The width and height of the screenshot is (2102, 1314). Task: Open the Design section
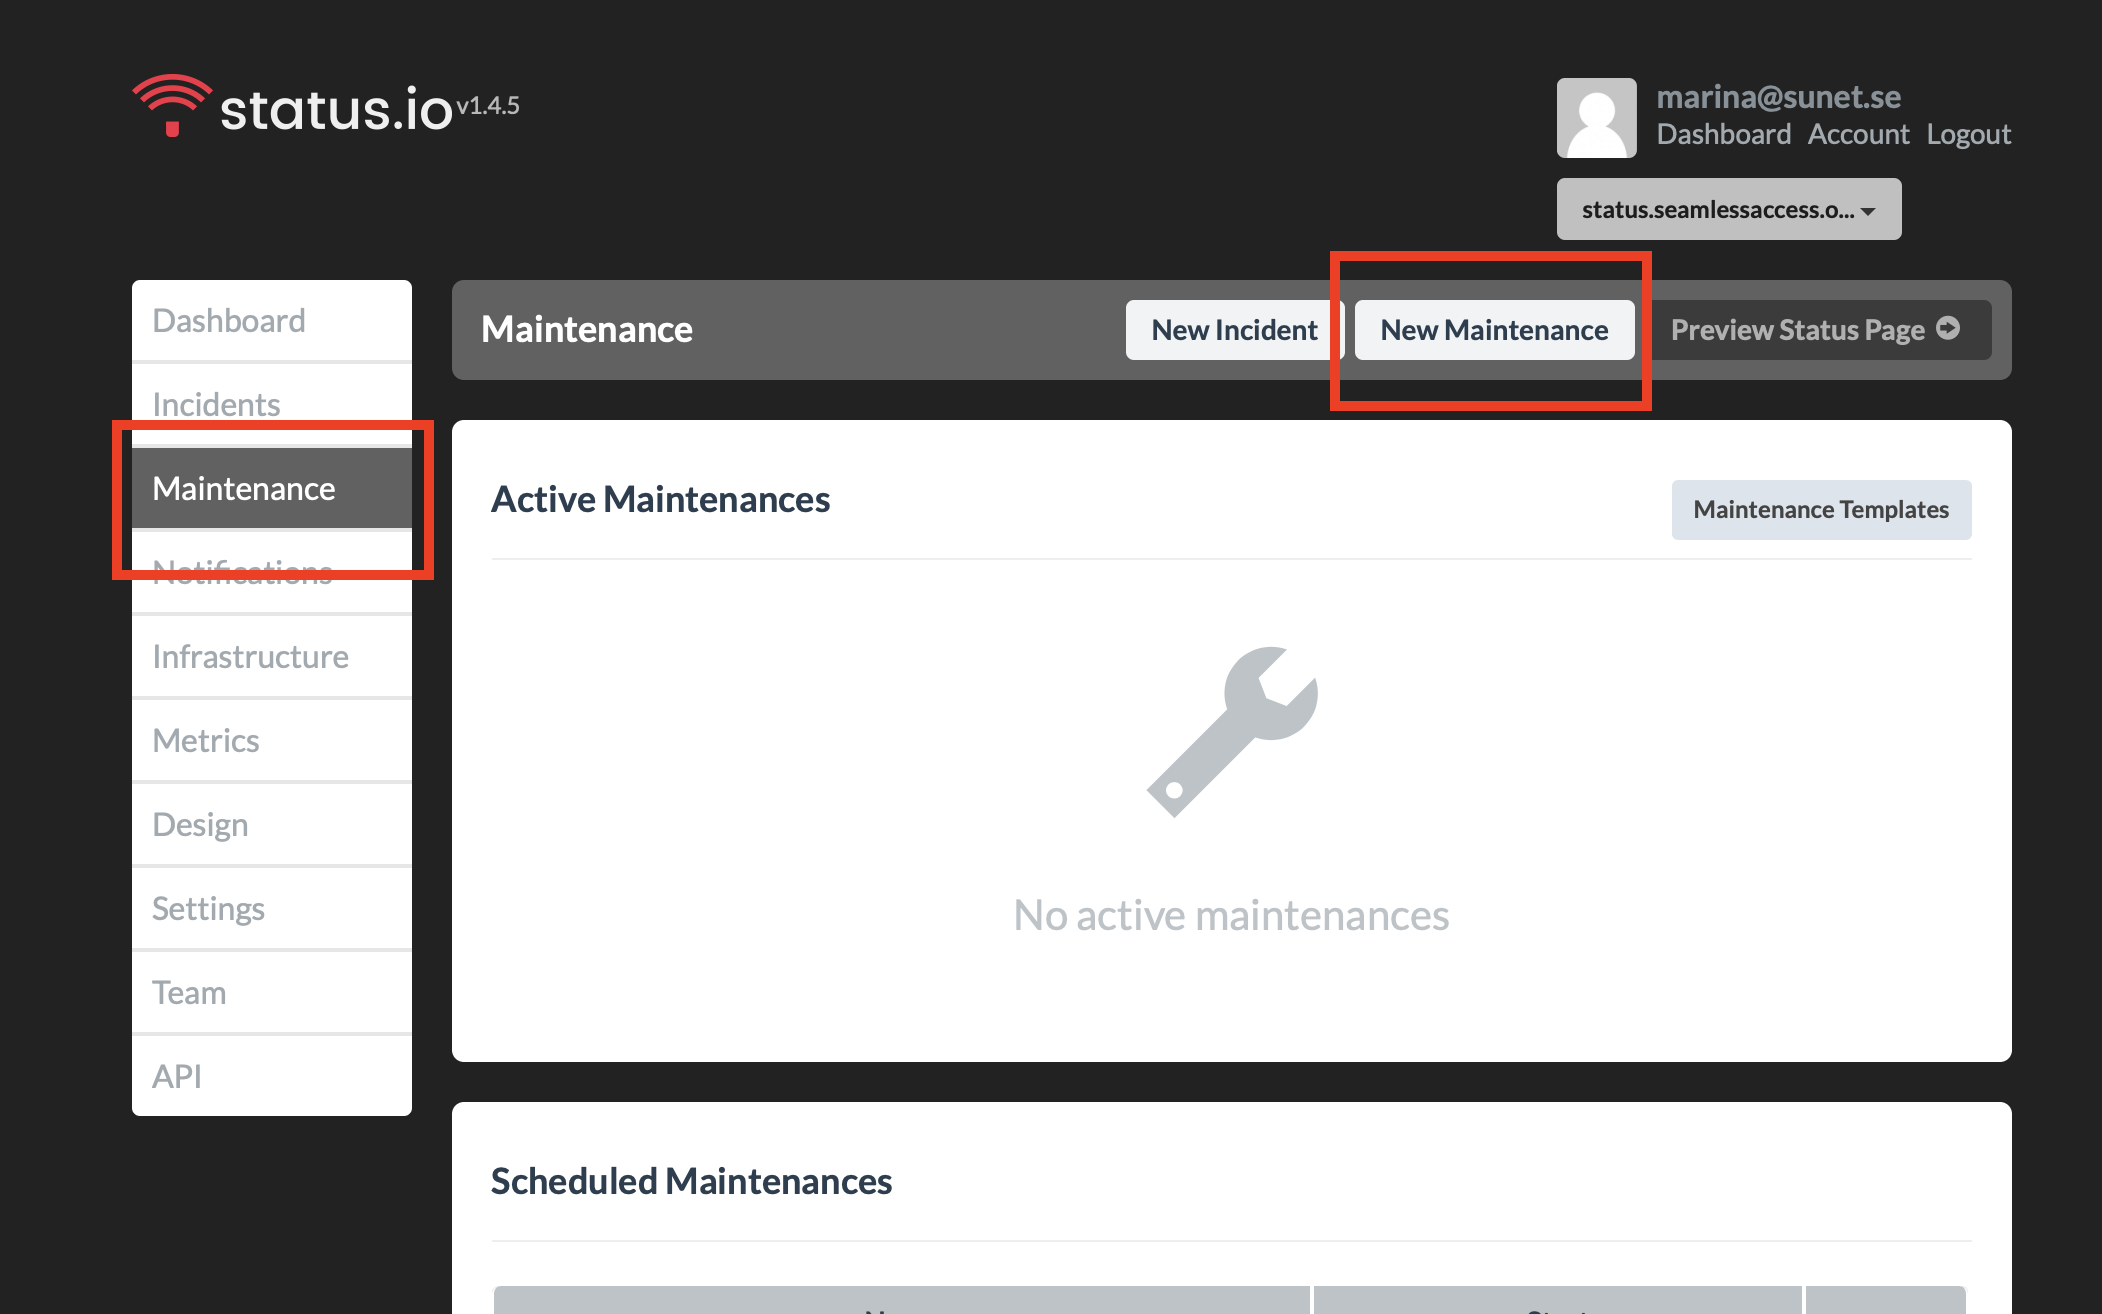[x=272, y=824]
